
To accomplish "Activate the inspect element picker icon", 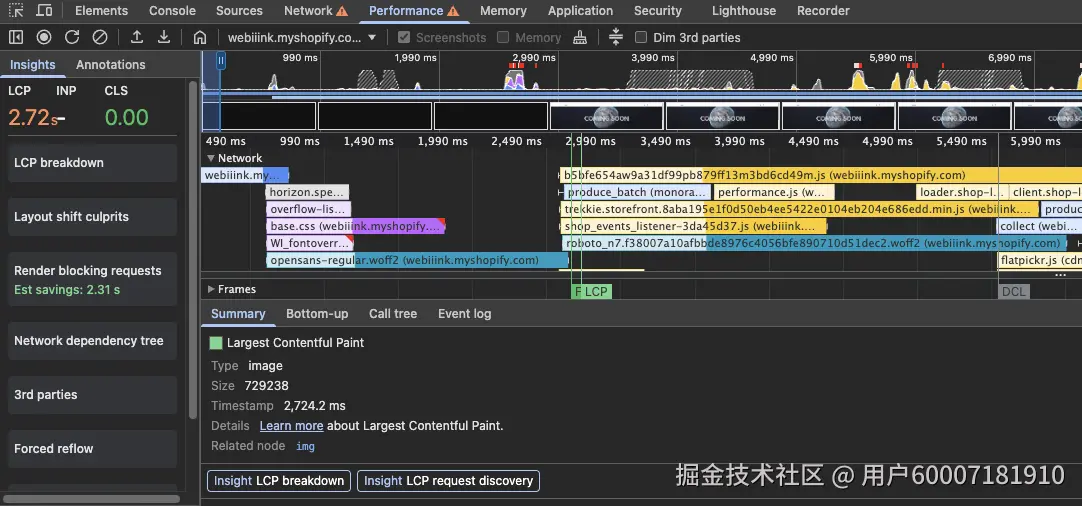I will pyautogui.click(x=16, y=10).
